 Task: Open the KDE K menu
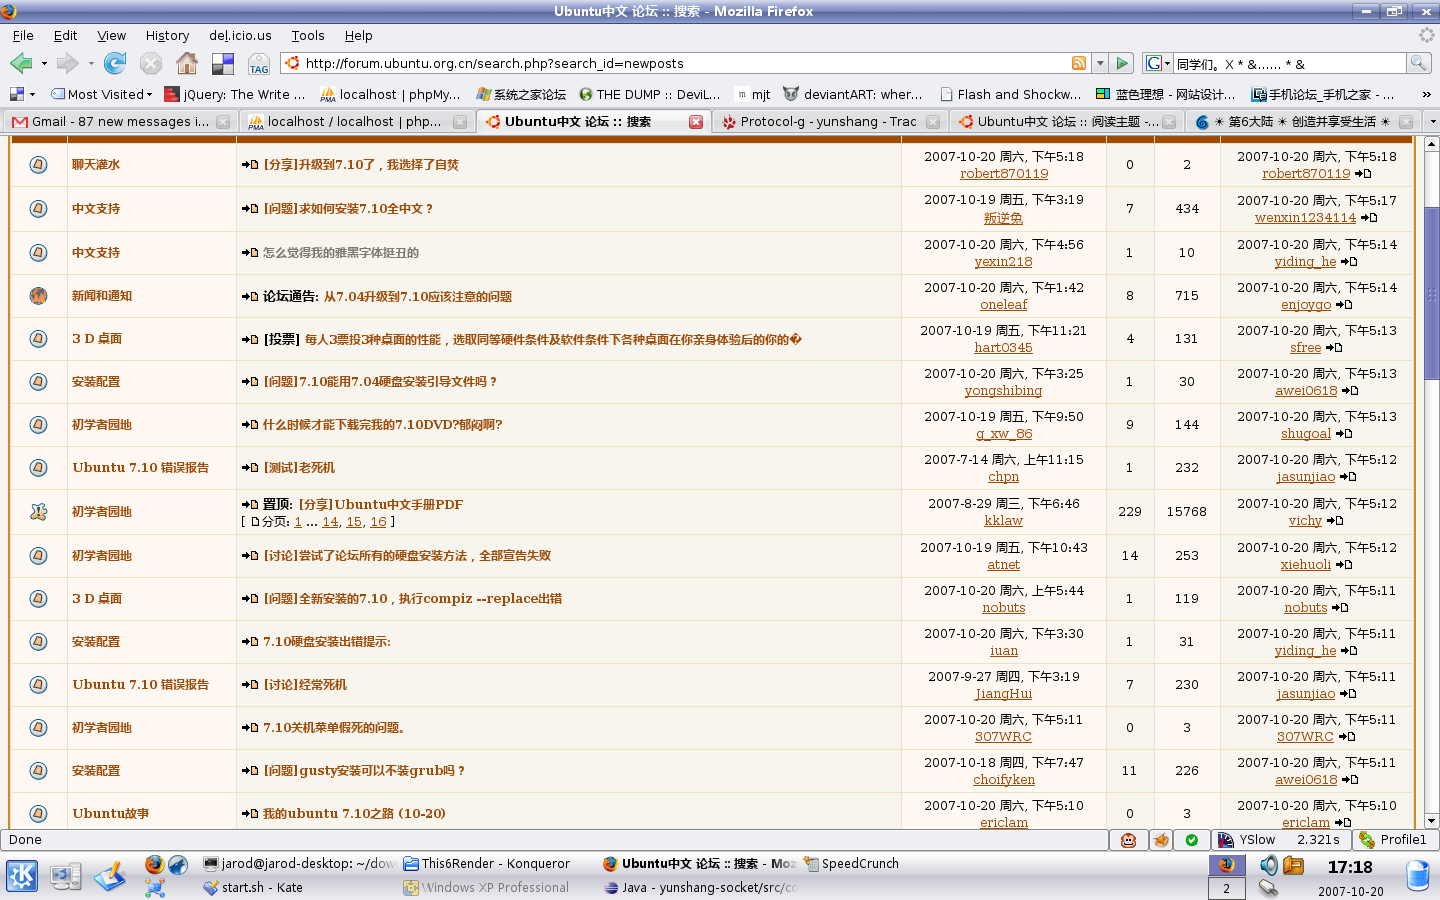click(22, 876)
